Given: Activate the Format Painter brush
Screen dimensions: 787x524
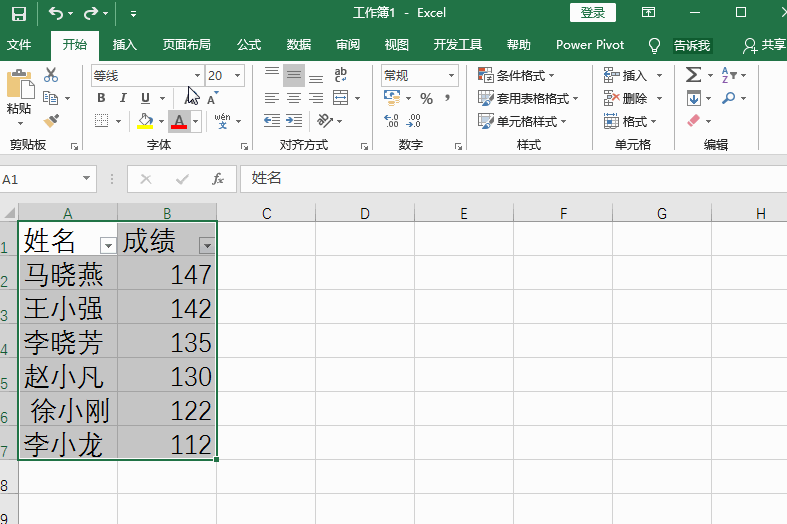Looking at the screenshot, I should click(51, 120).
